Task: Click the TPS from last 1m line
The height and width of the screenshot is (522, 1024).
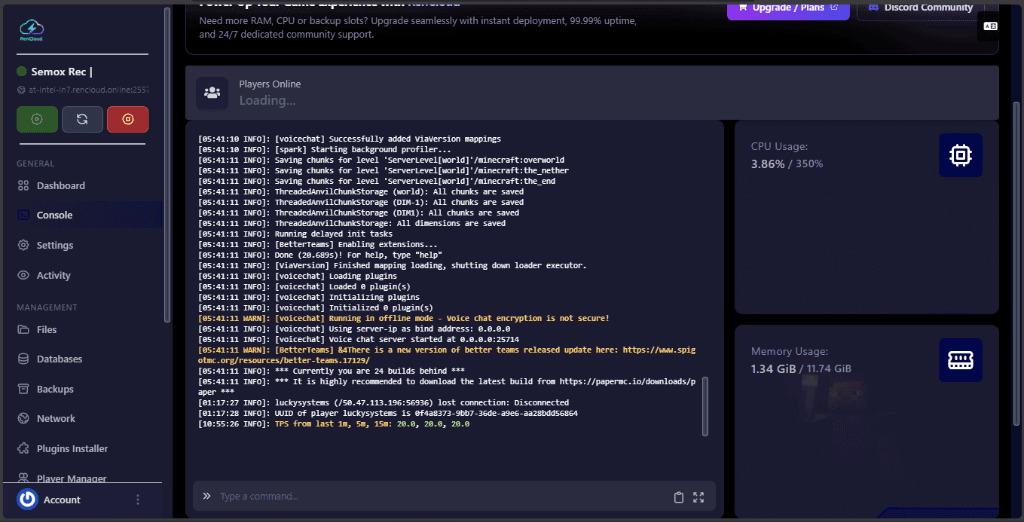Action: click(x=334, y=425)
